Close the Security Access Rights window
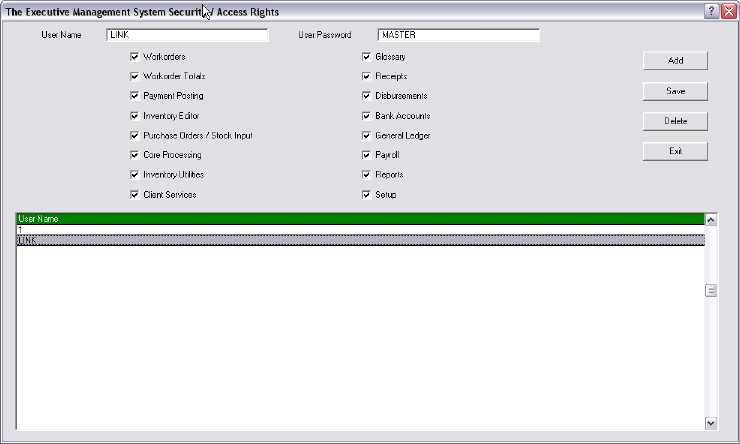The width and height of the screenshot is (740, 444). [x=727, y=11]
